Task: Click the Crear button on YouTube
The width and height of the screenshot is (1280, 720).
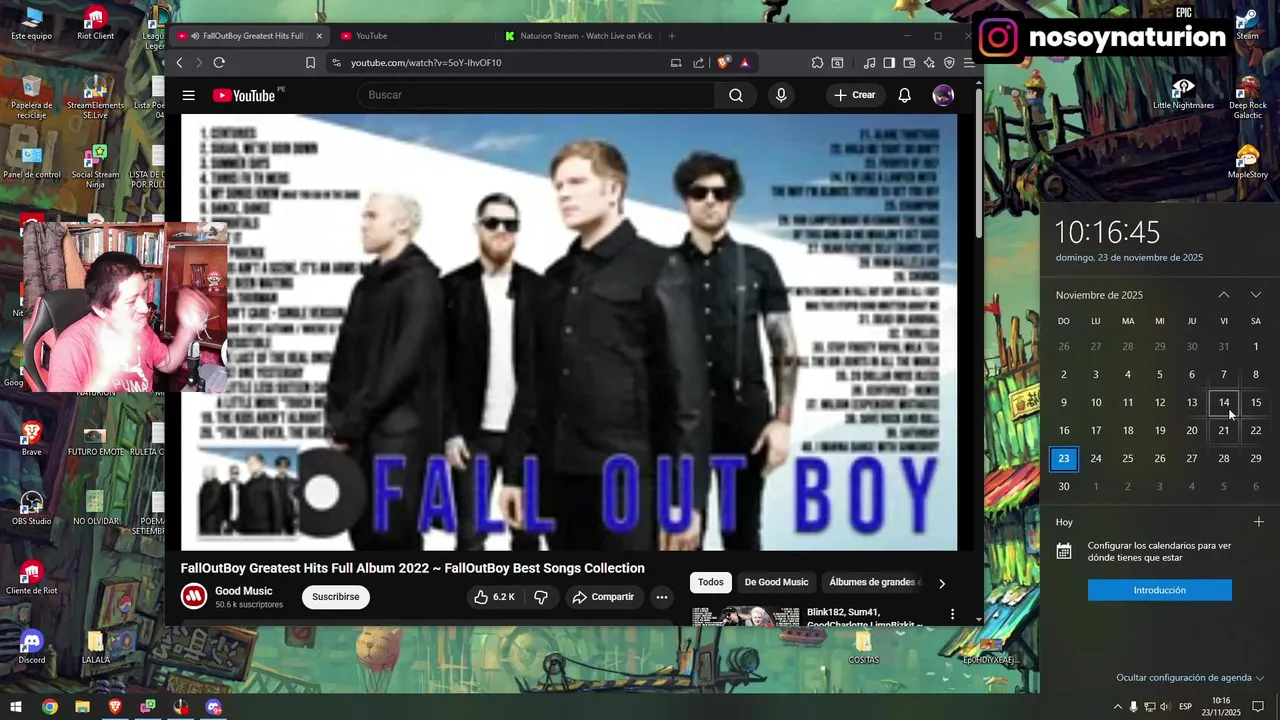Action: point(855,95)
